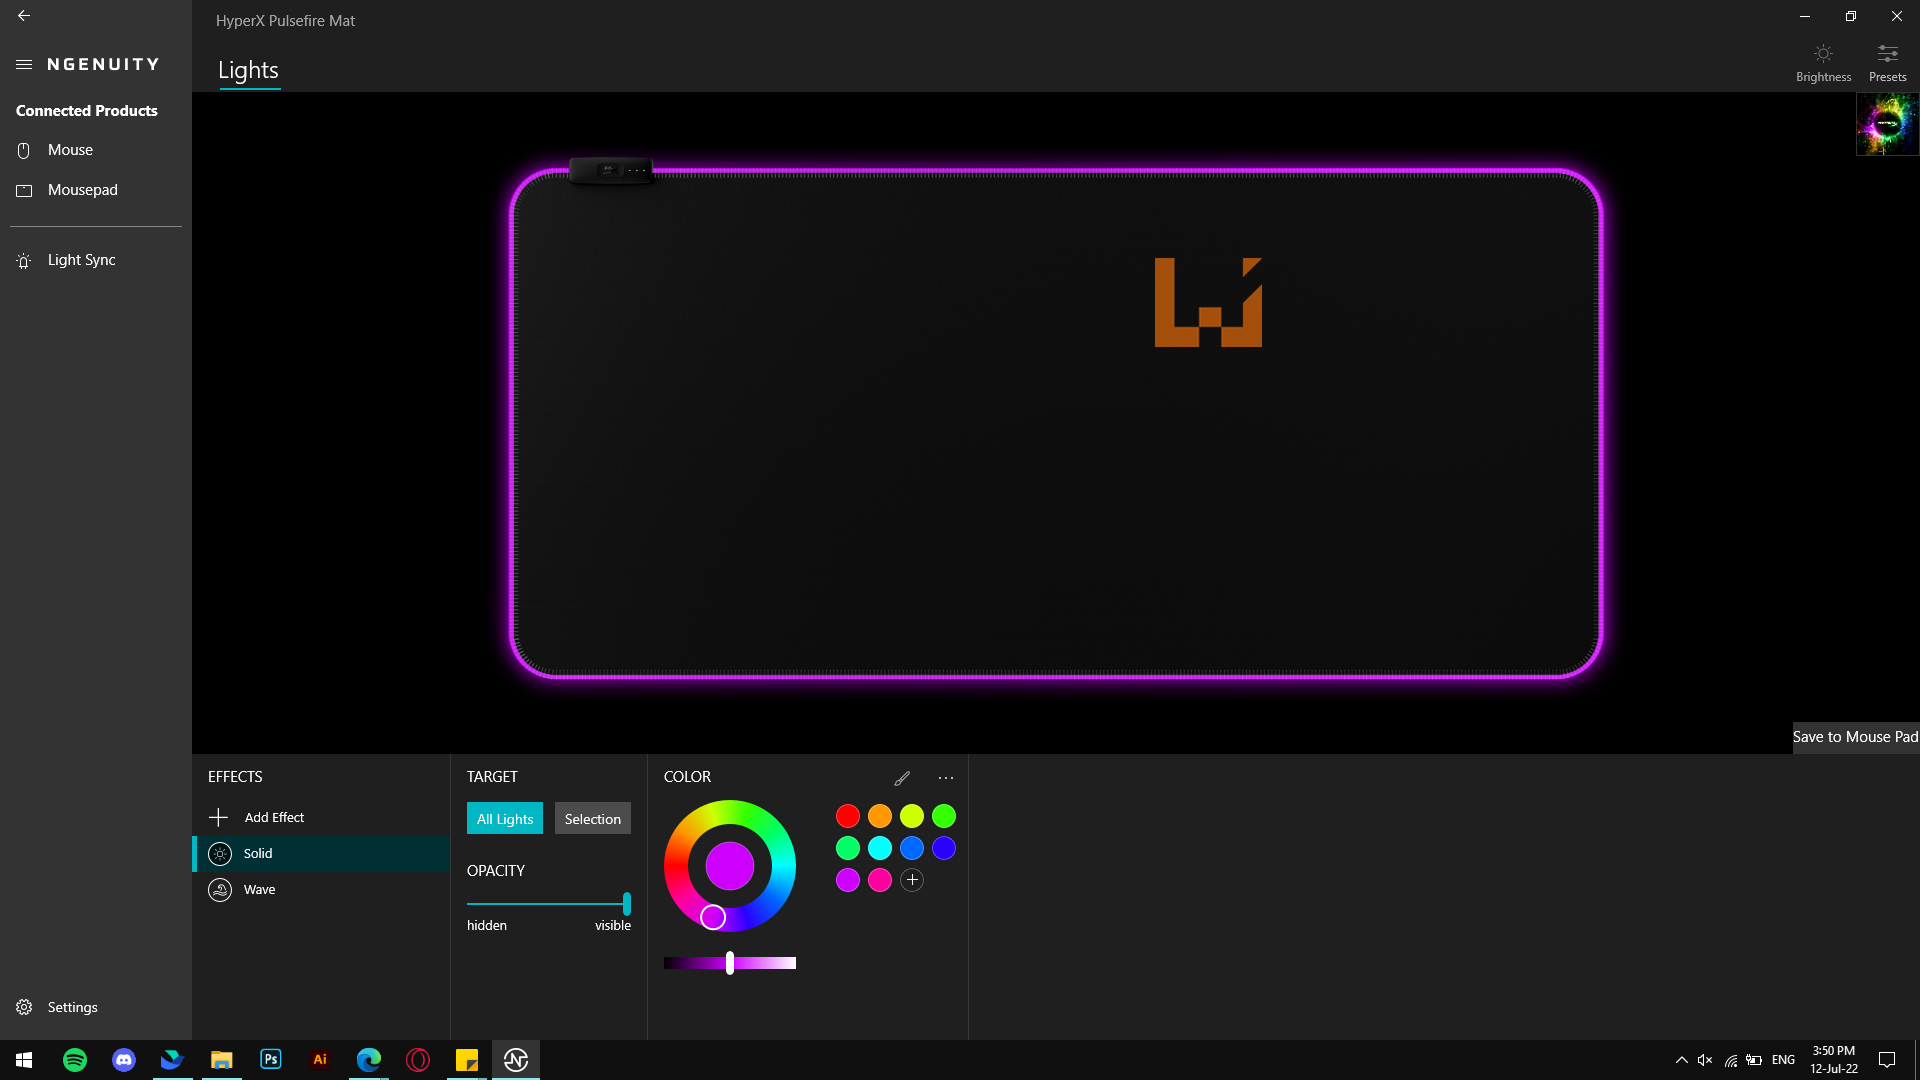Screen dimensions: 1920x1080
Task: Click the Mouse connected product icon
Action: (x=24, y=149)
